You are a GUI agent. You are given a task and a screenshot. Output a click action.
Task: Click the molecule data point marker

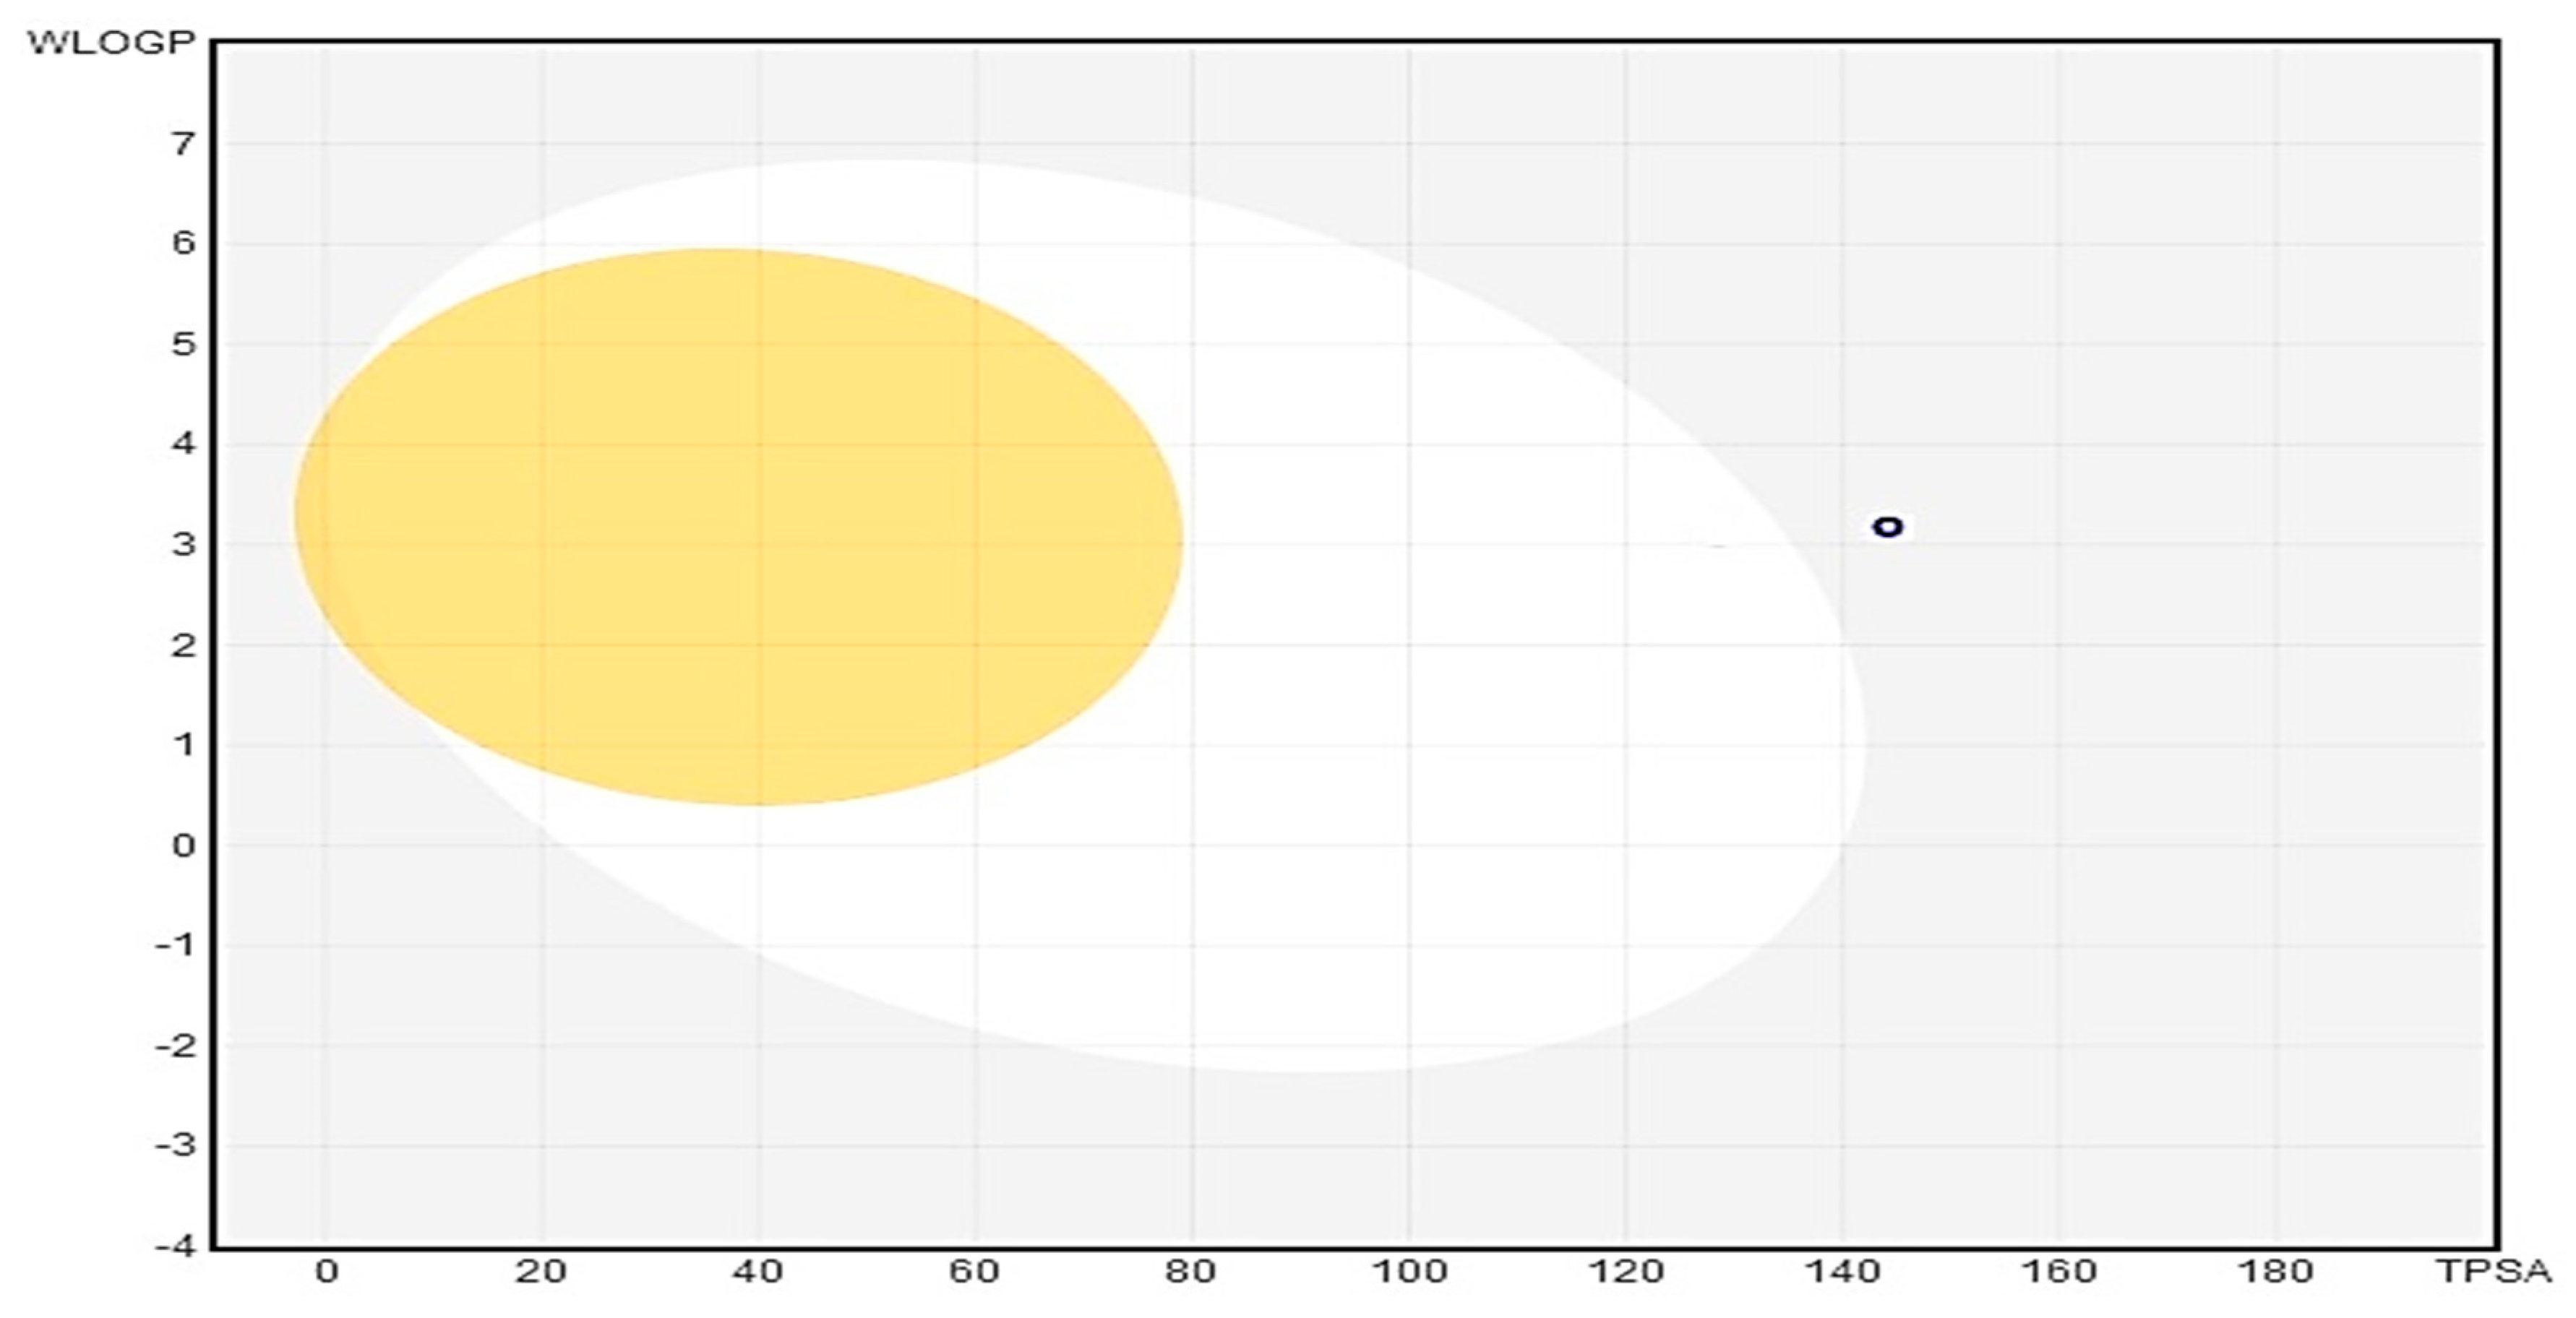(1887, 526)
